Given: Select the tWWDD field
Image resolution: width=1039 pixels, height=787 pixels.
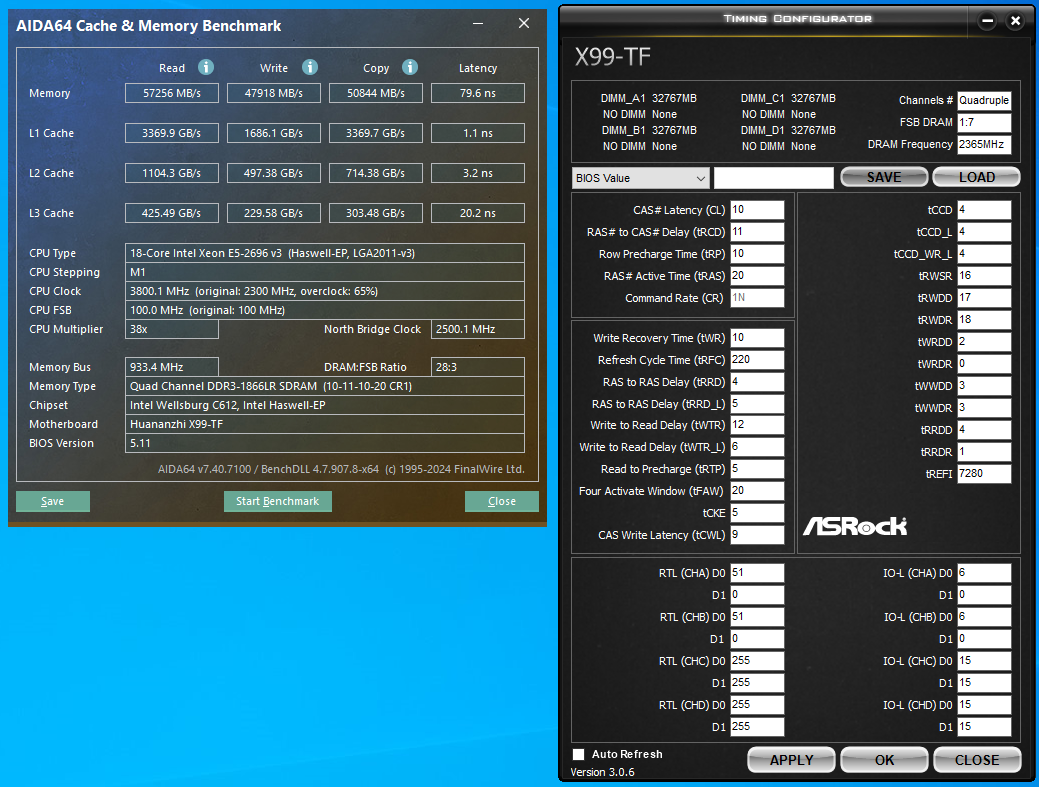Looking at the screenshot, I should click(985, 386).
